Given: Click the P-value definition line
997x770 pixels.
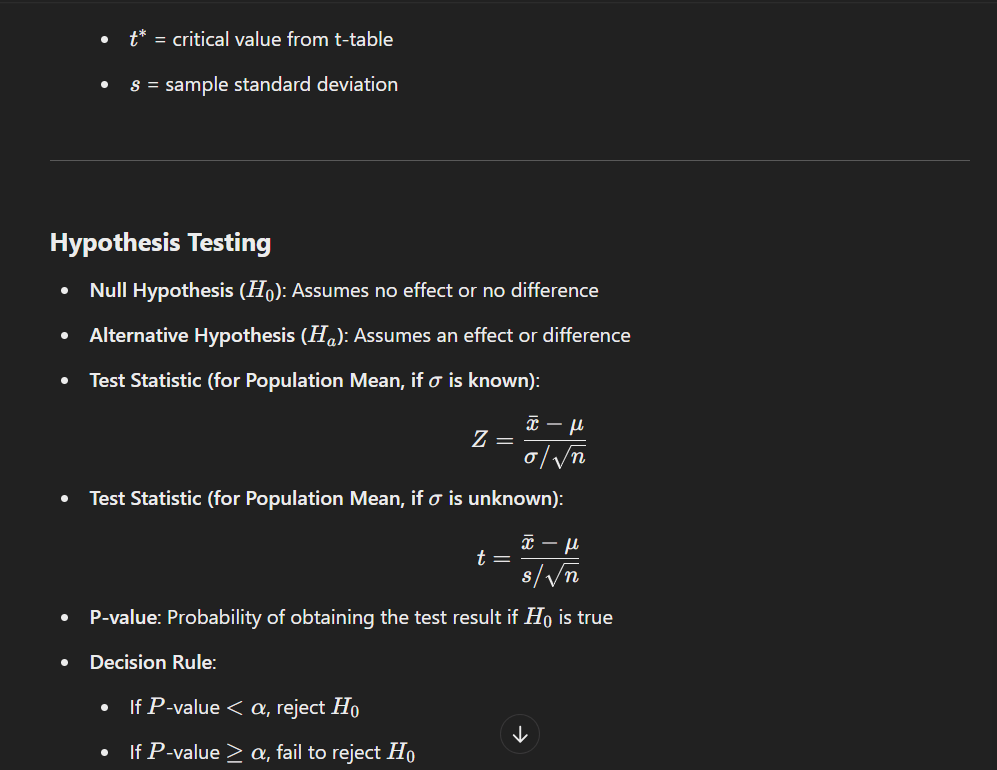Looking at the screenshot, I should 351,617.
